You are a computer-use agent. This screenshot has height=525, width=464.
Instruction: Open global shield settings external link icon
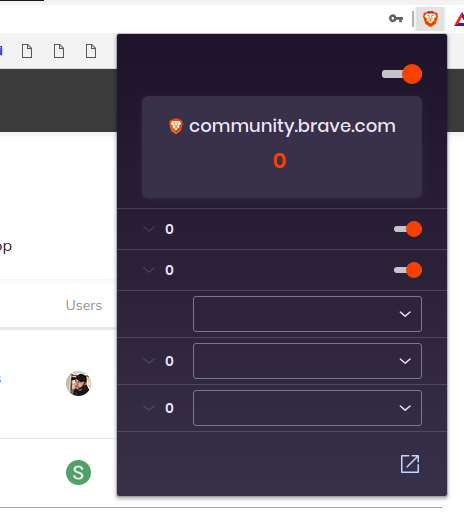click(410, 464)
